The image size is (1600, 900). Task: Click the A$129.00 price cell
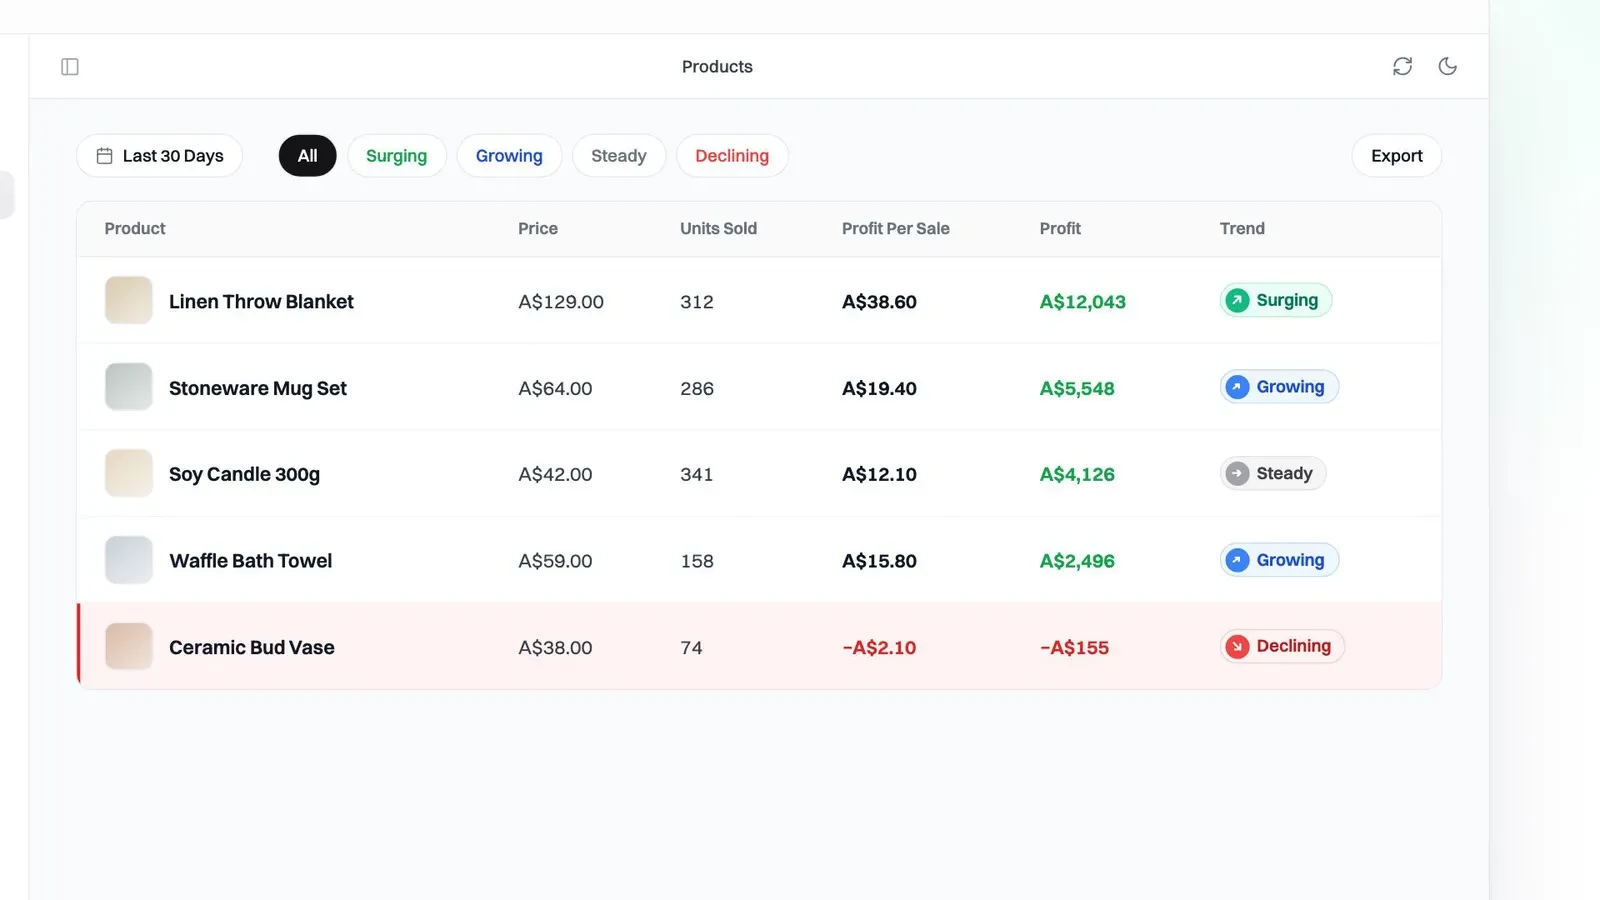561,302
